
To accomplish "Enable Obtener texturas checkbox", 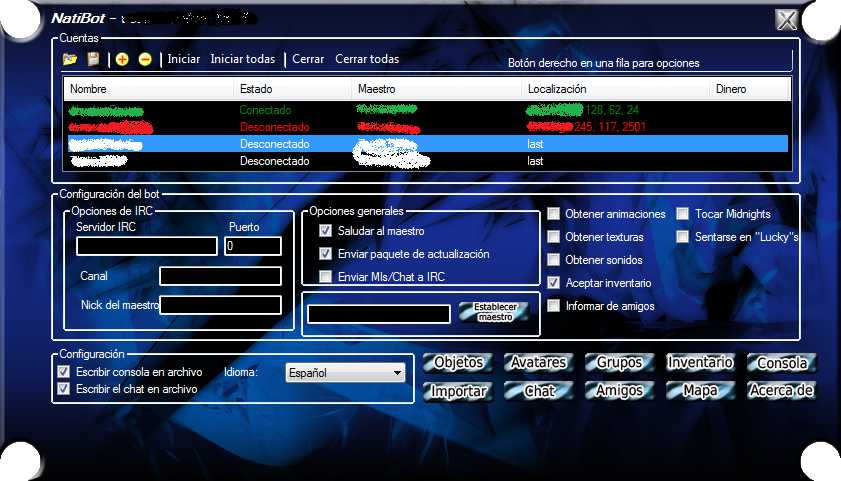I will tap(554, 236).
